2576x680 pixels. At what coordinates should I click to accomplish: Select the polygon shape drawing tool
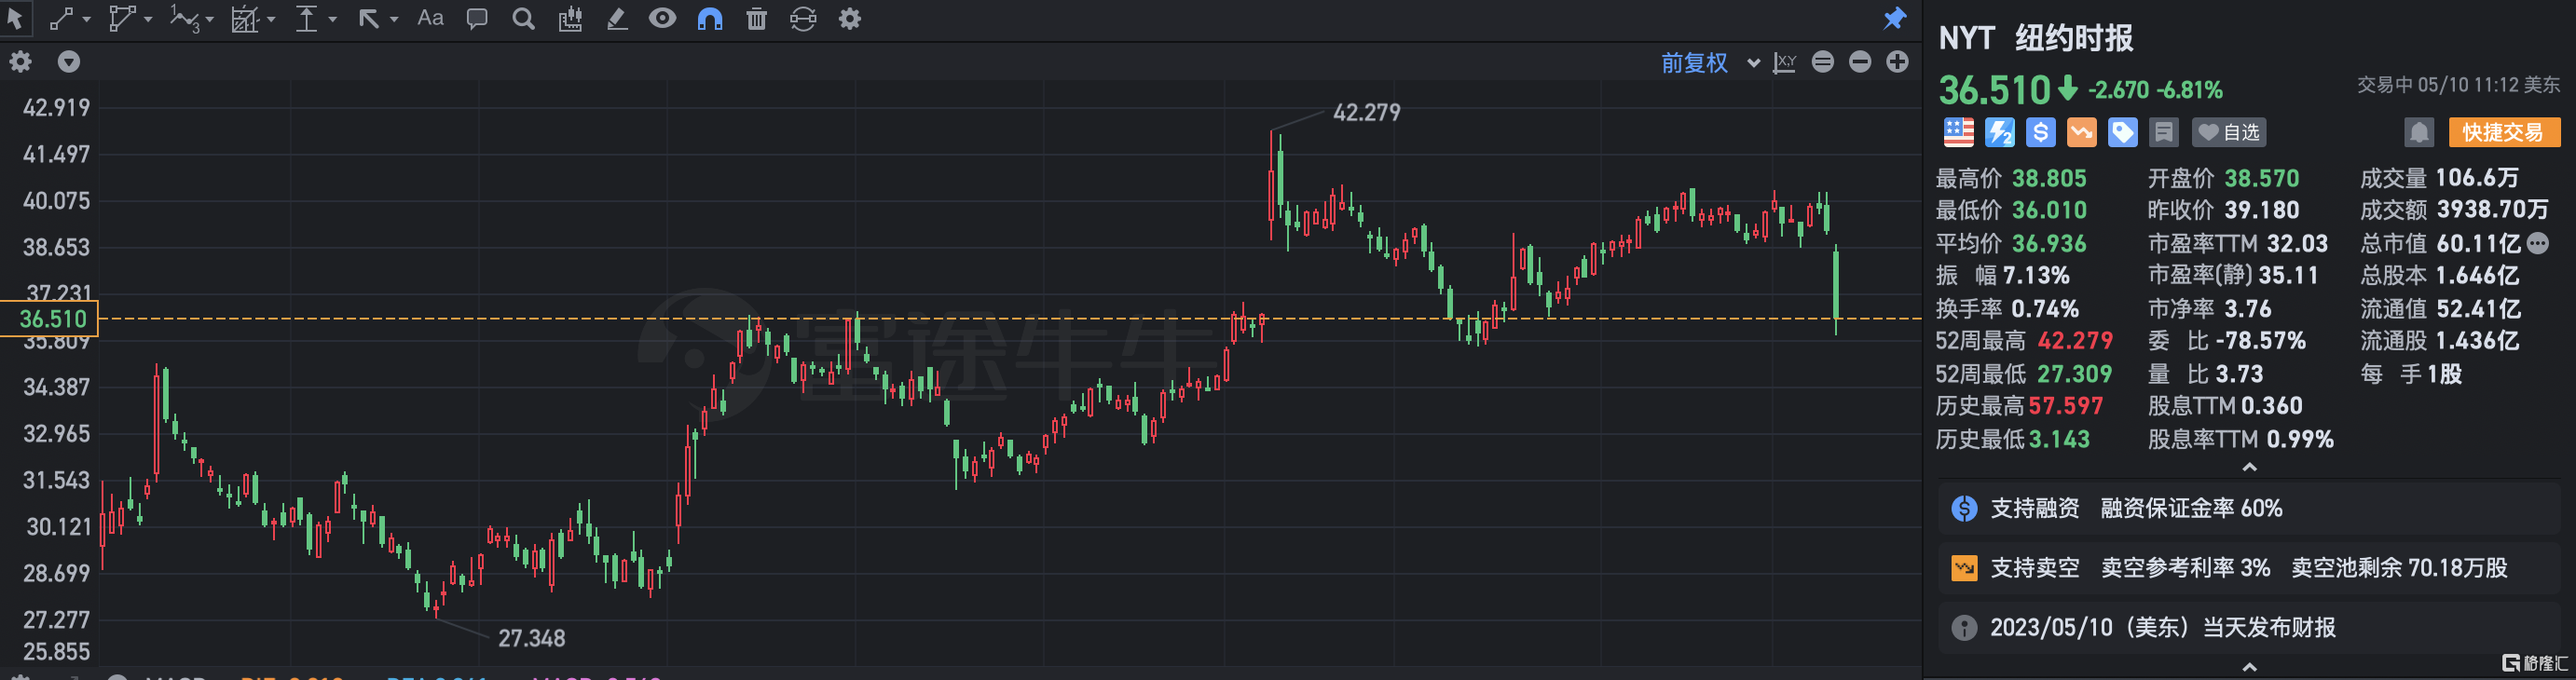(121, 18)
